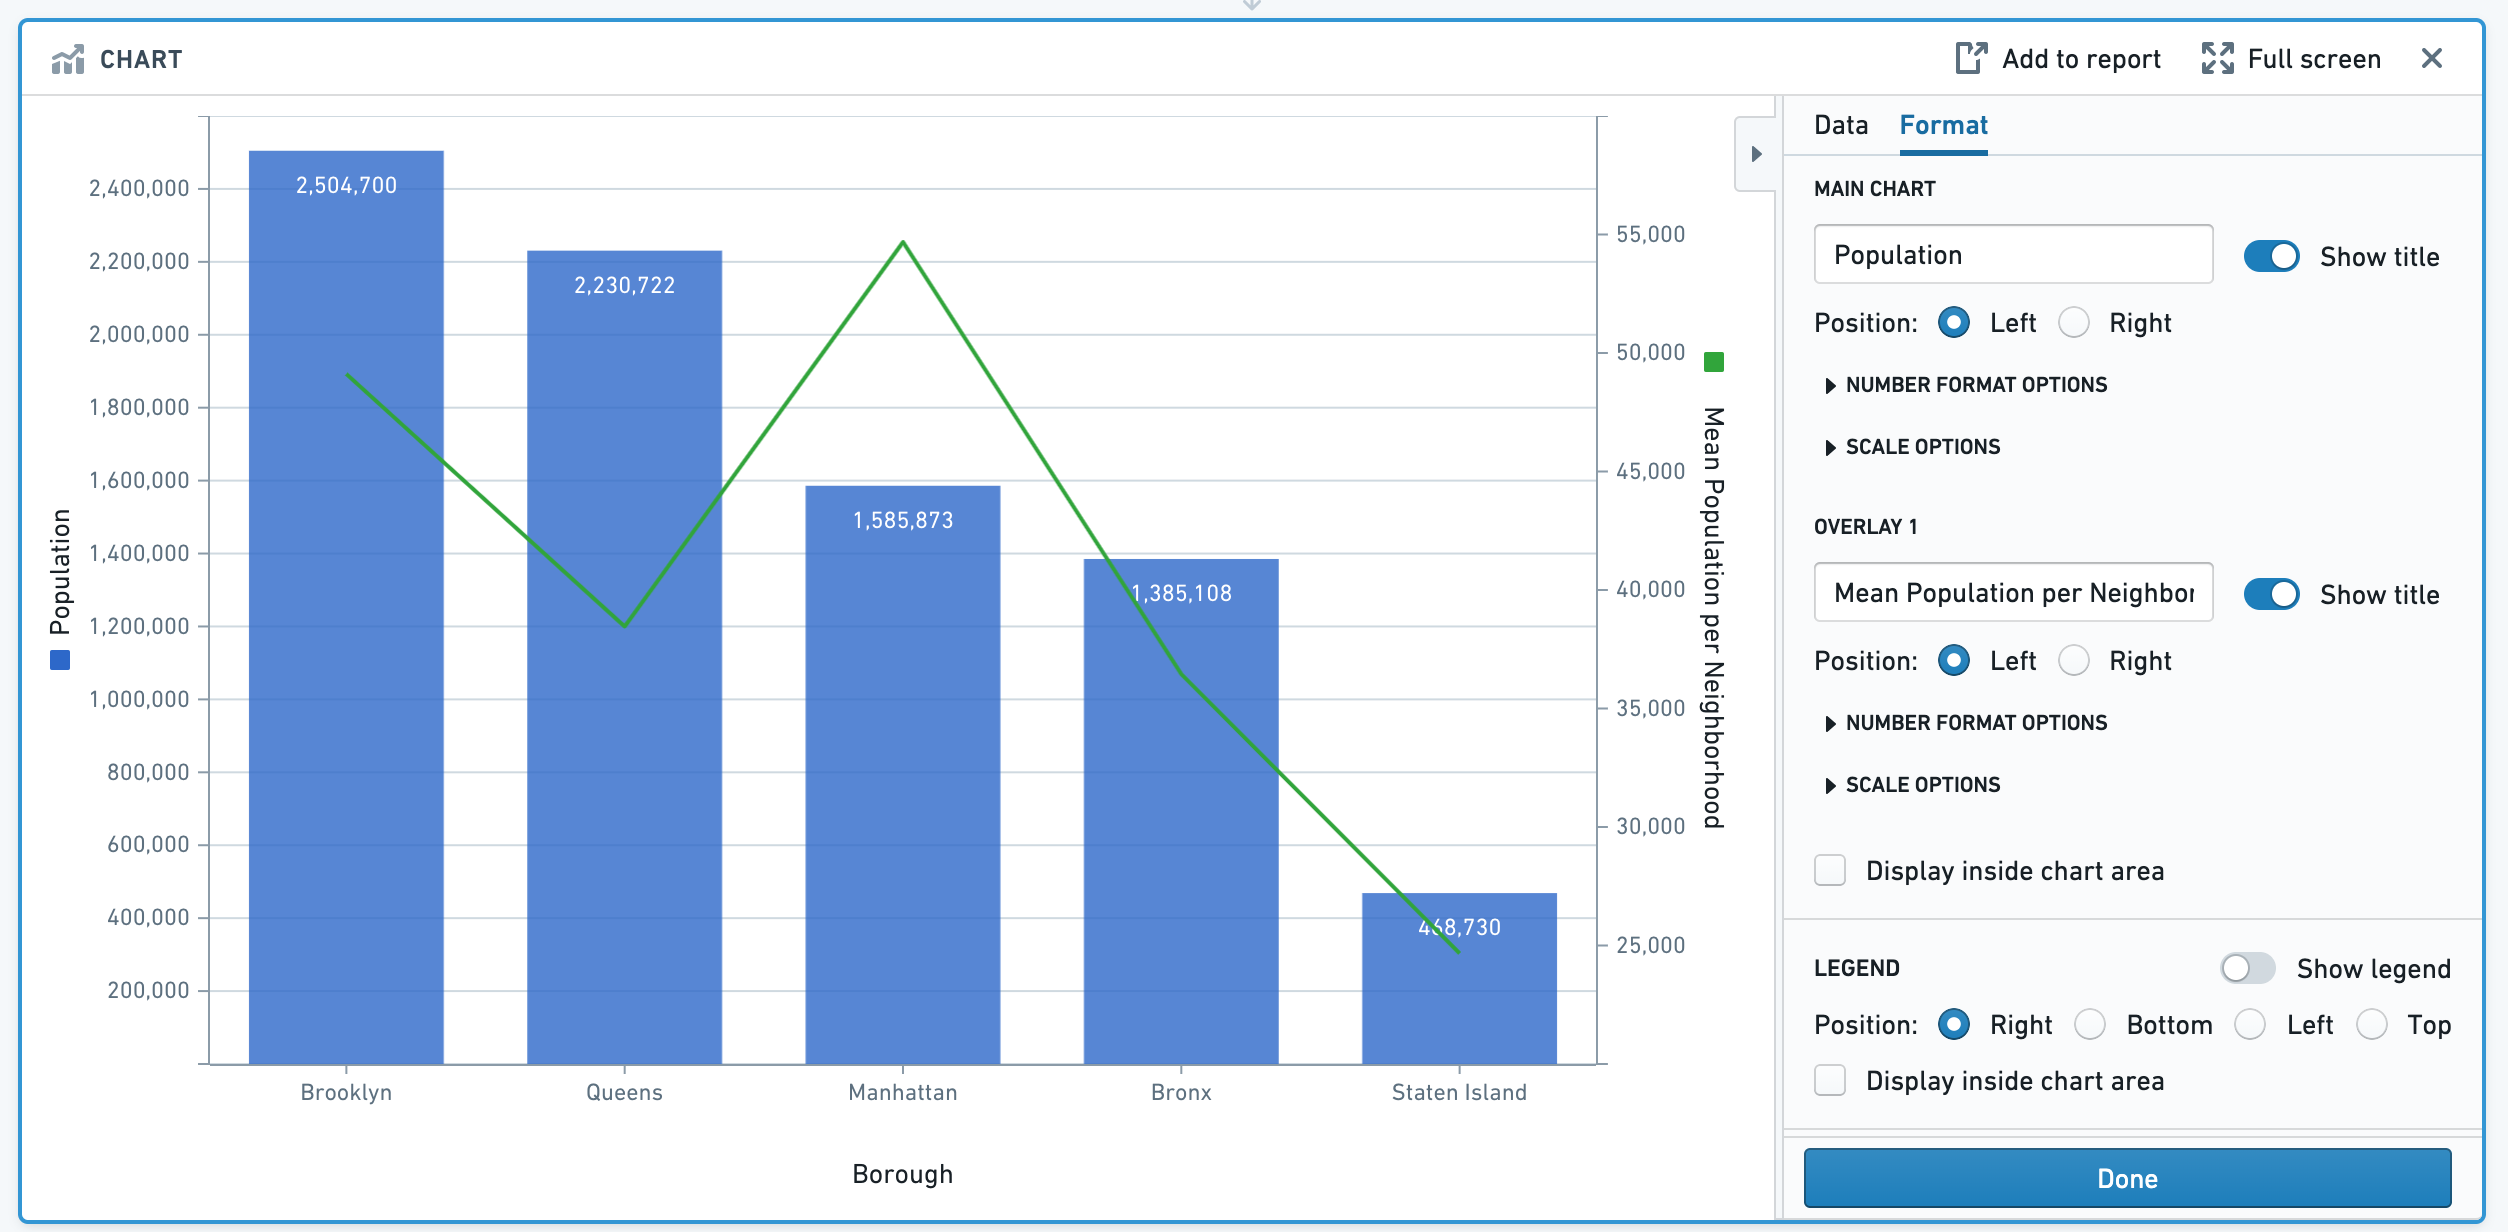The image size is (2508, 1232).
Task: Collapse the side panel with arrow handle
Action: point(1756,154)
